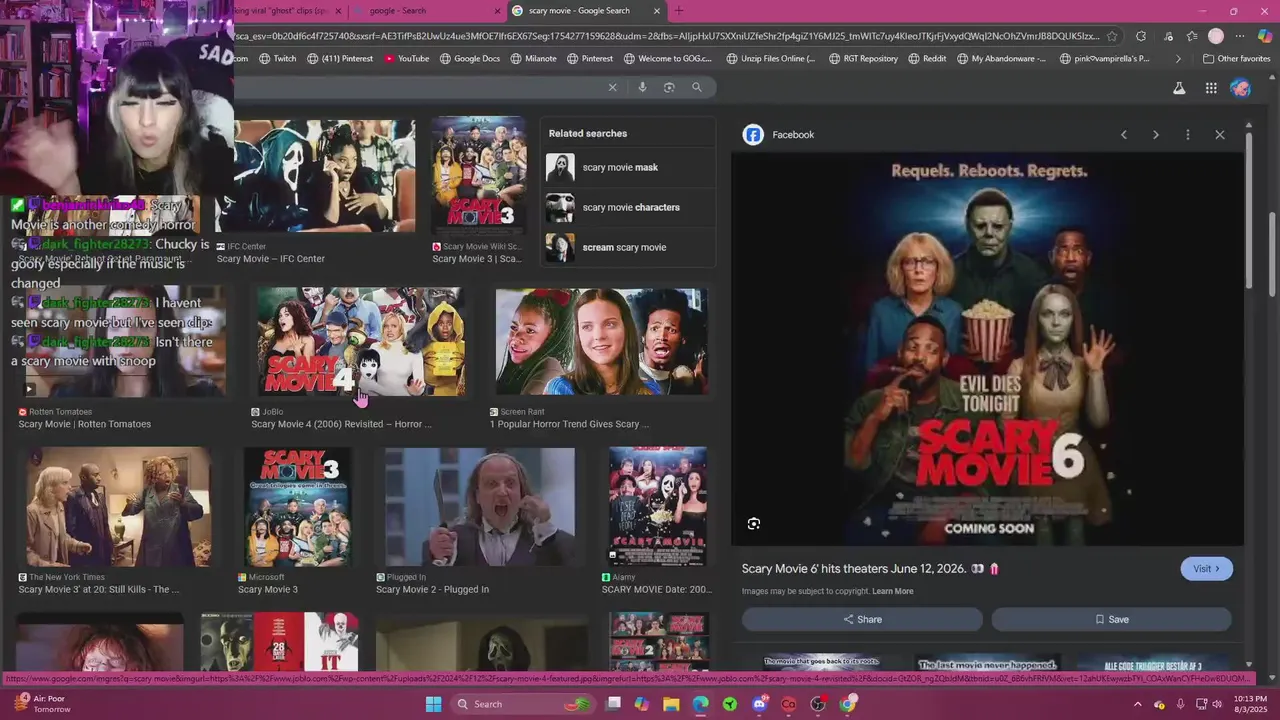Open the RGT Repository bookmark
Screen dimensions: 1280x720
point(864,59)
